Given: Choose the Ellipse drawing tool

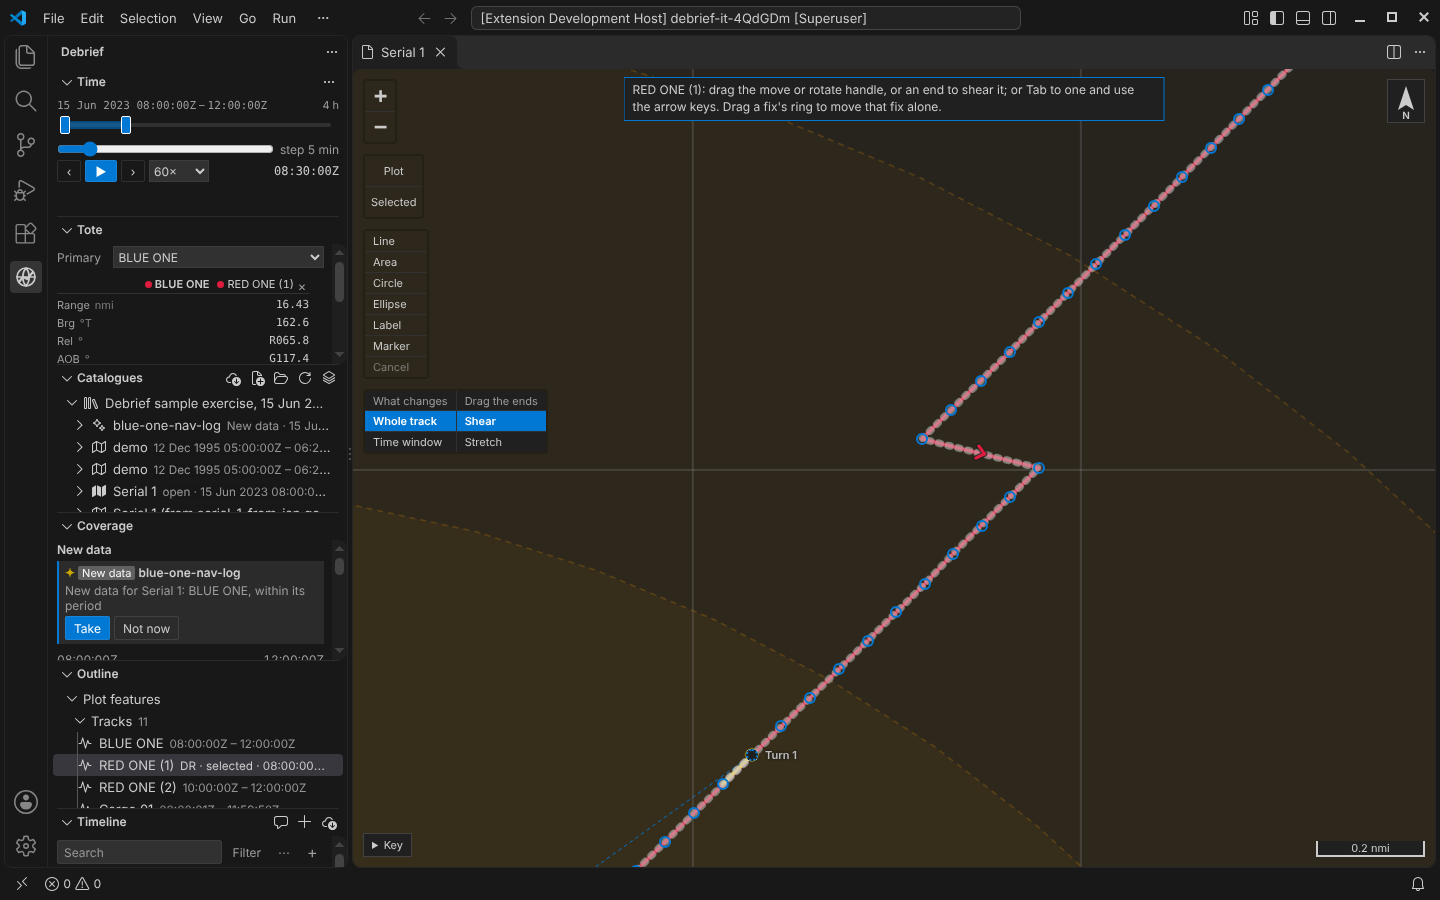Looking at the screenshot, I should pyautogui.click(x=396, y=304).
